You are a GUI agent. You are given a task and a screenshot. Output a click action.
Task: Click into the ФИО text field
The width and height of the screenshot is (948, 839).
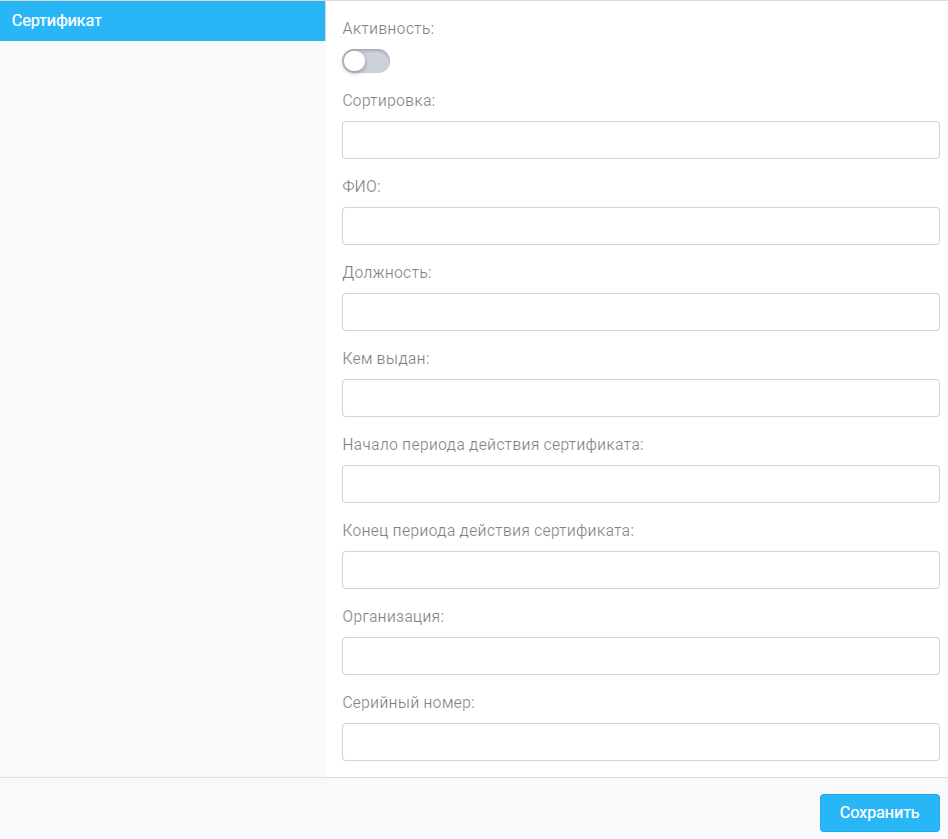coord(640,226)
